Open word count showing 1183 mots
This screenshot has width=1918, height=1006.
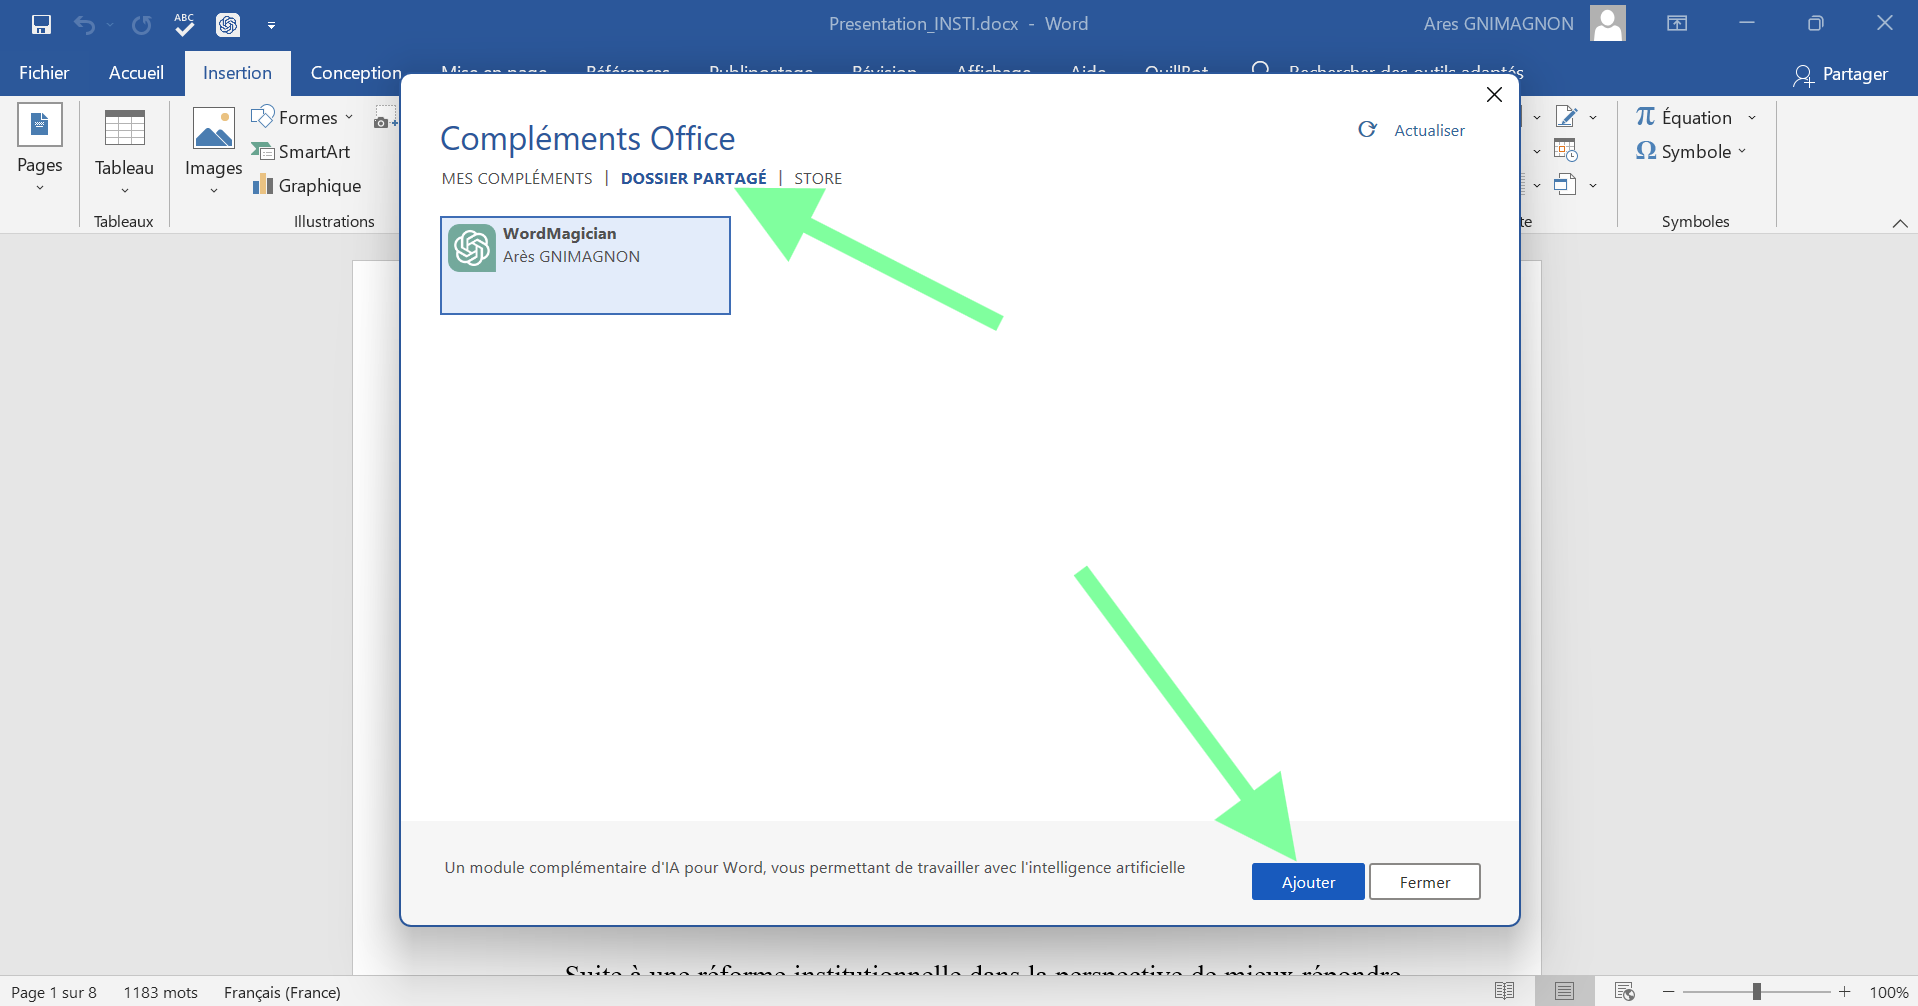pyautogui.click(x=161, y=992)
